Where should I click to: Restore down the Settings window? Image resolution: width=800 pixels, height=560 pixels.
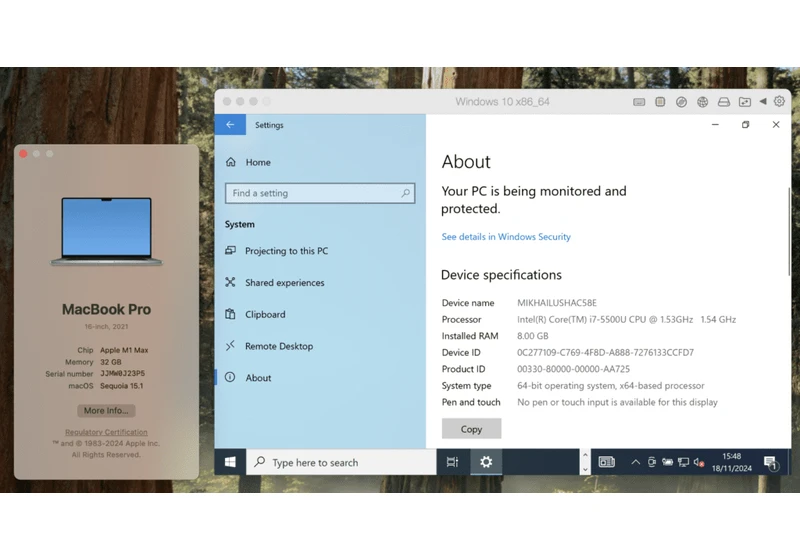click(745, 124)
